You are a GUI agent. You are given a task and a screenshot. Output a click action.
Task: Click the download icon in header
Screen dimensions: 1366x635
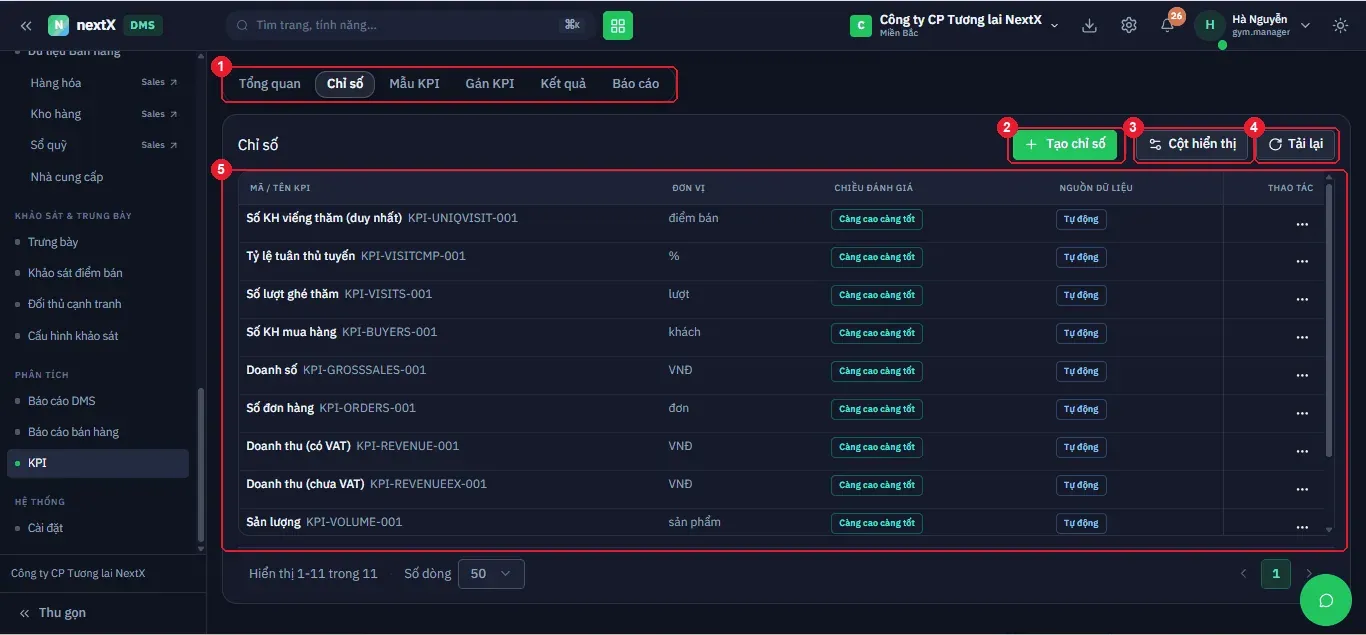click(x=1090, y=25)
